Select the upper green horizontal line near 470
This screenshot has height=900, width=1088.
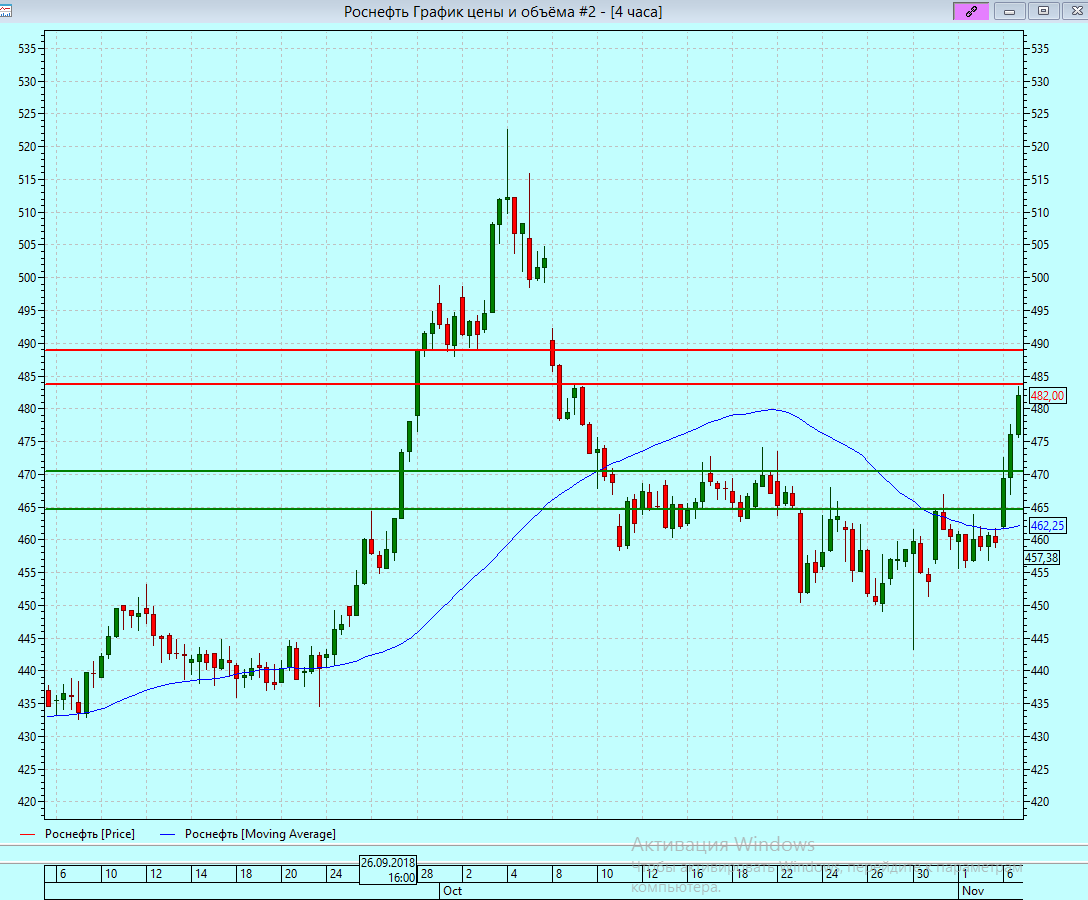point(534,471)
